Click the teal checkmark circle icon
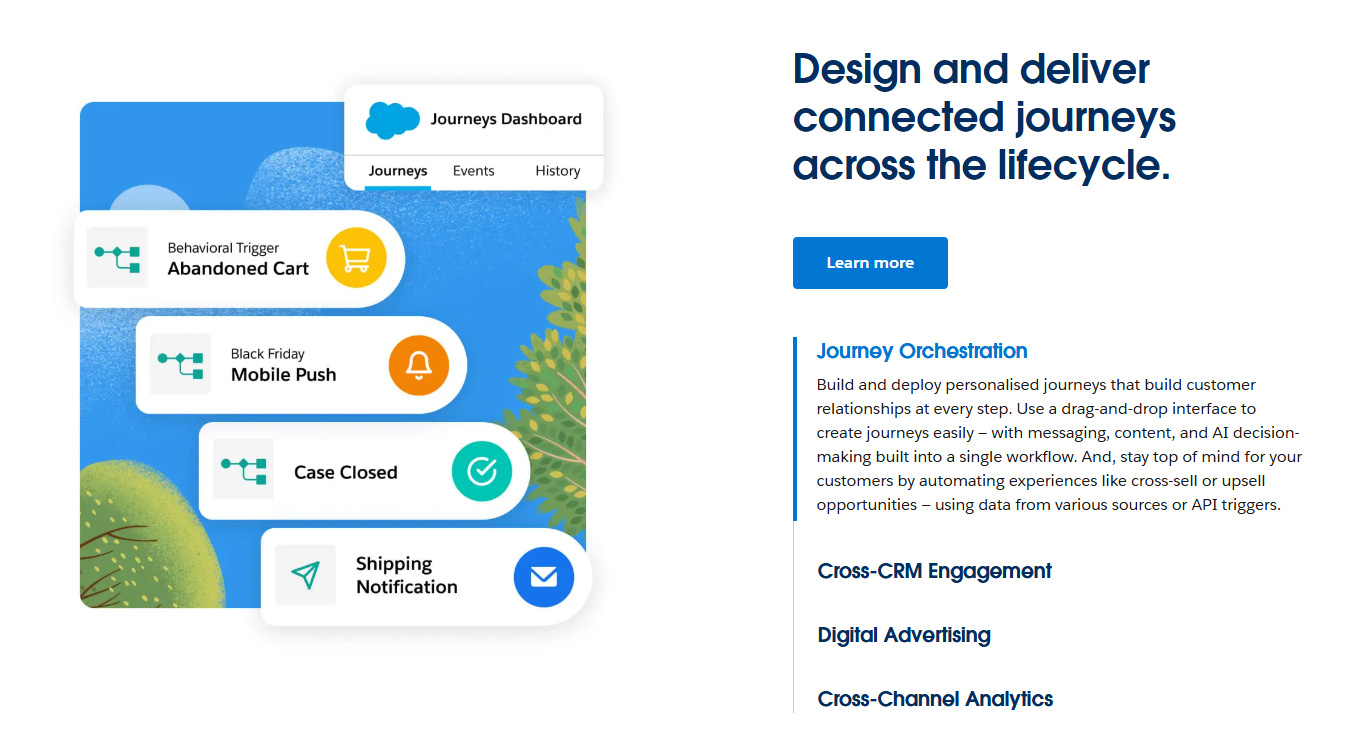This screenshot has height=738, width=1360. click(482, 471)
